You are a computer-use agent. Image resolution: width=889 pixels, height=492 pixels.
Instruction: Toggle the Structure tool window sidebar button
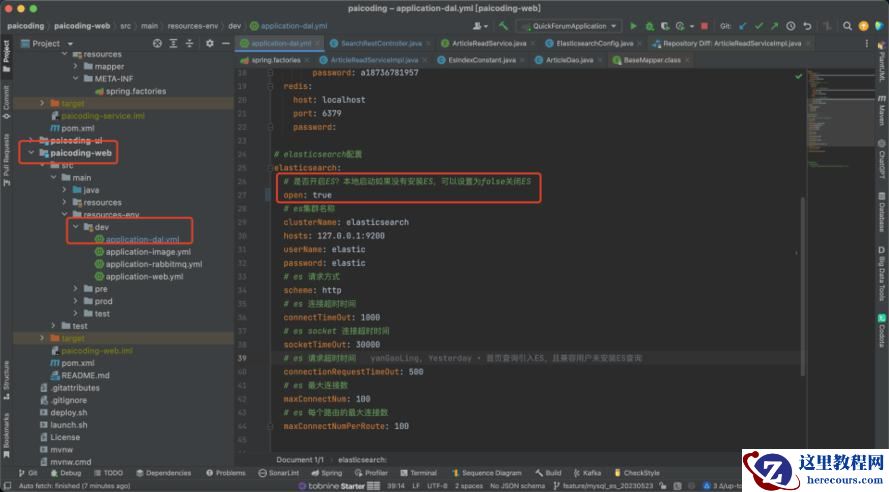(6, 375)
